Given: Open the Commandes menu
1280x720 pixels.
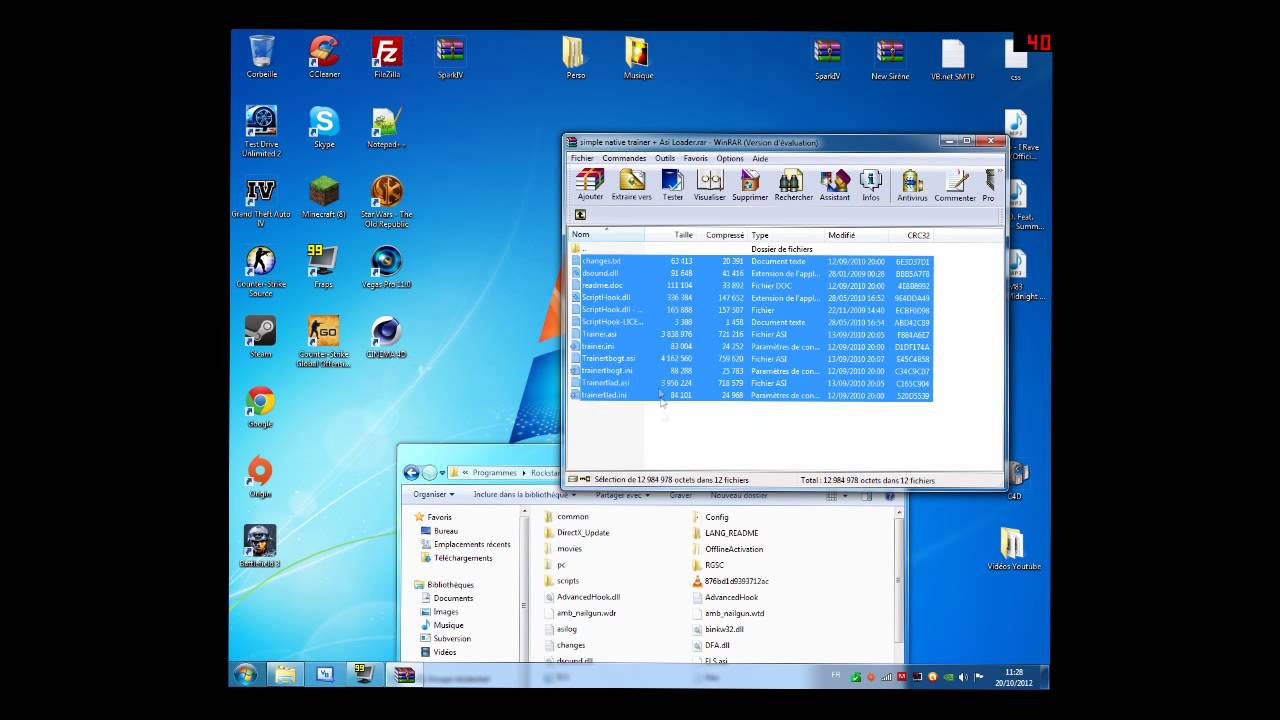Looking at the screenshot, I should (624, 158).
